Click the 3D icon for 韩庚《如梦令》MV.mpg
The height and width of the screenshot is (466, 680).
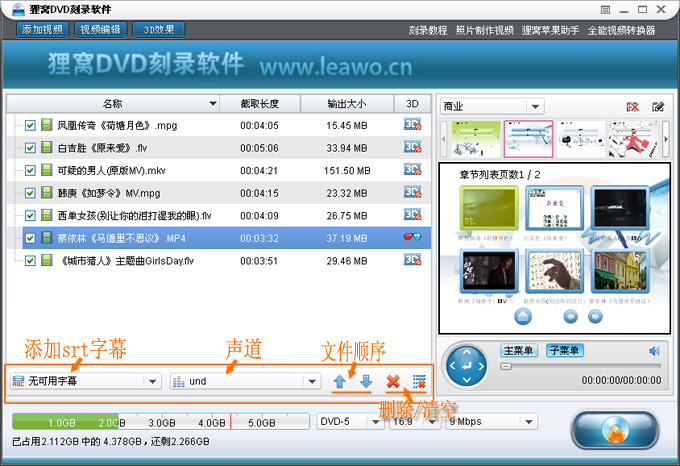pos(412,192)
